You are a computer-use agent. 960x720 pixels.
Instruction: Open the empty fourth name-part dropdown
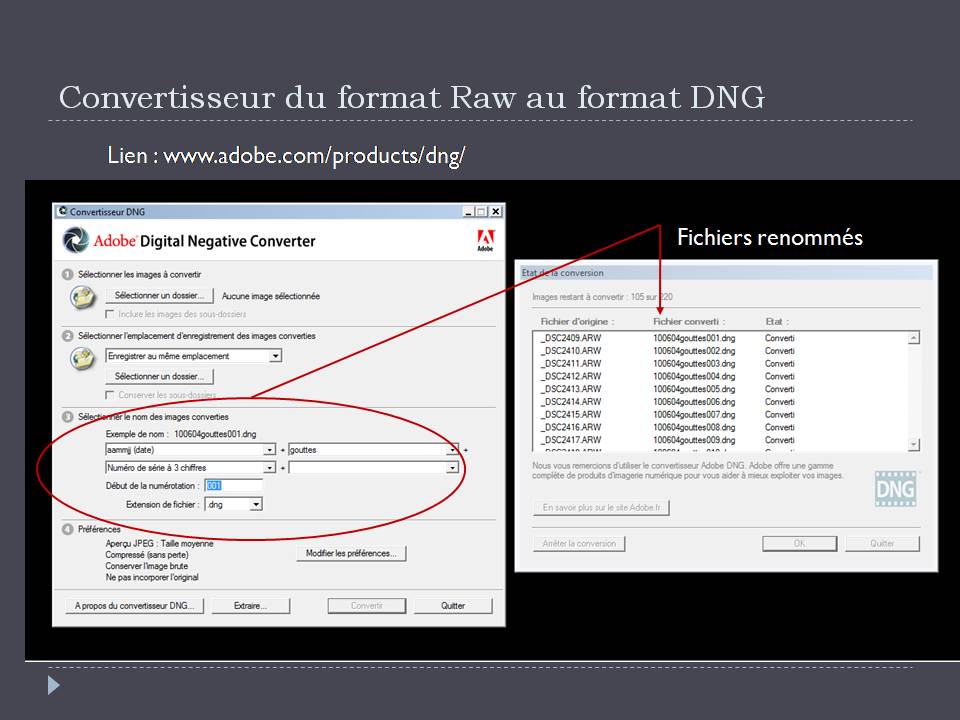click(x=452, y=468)
